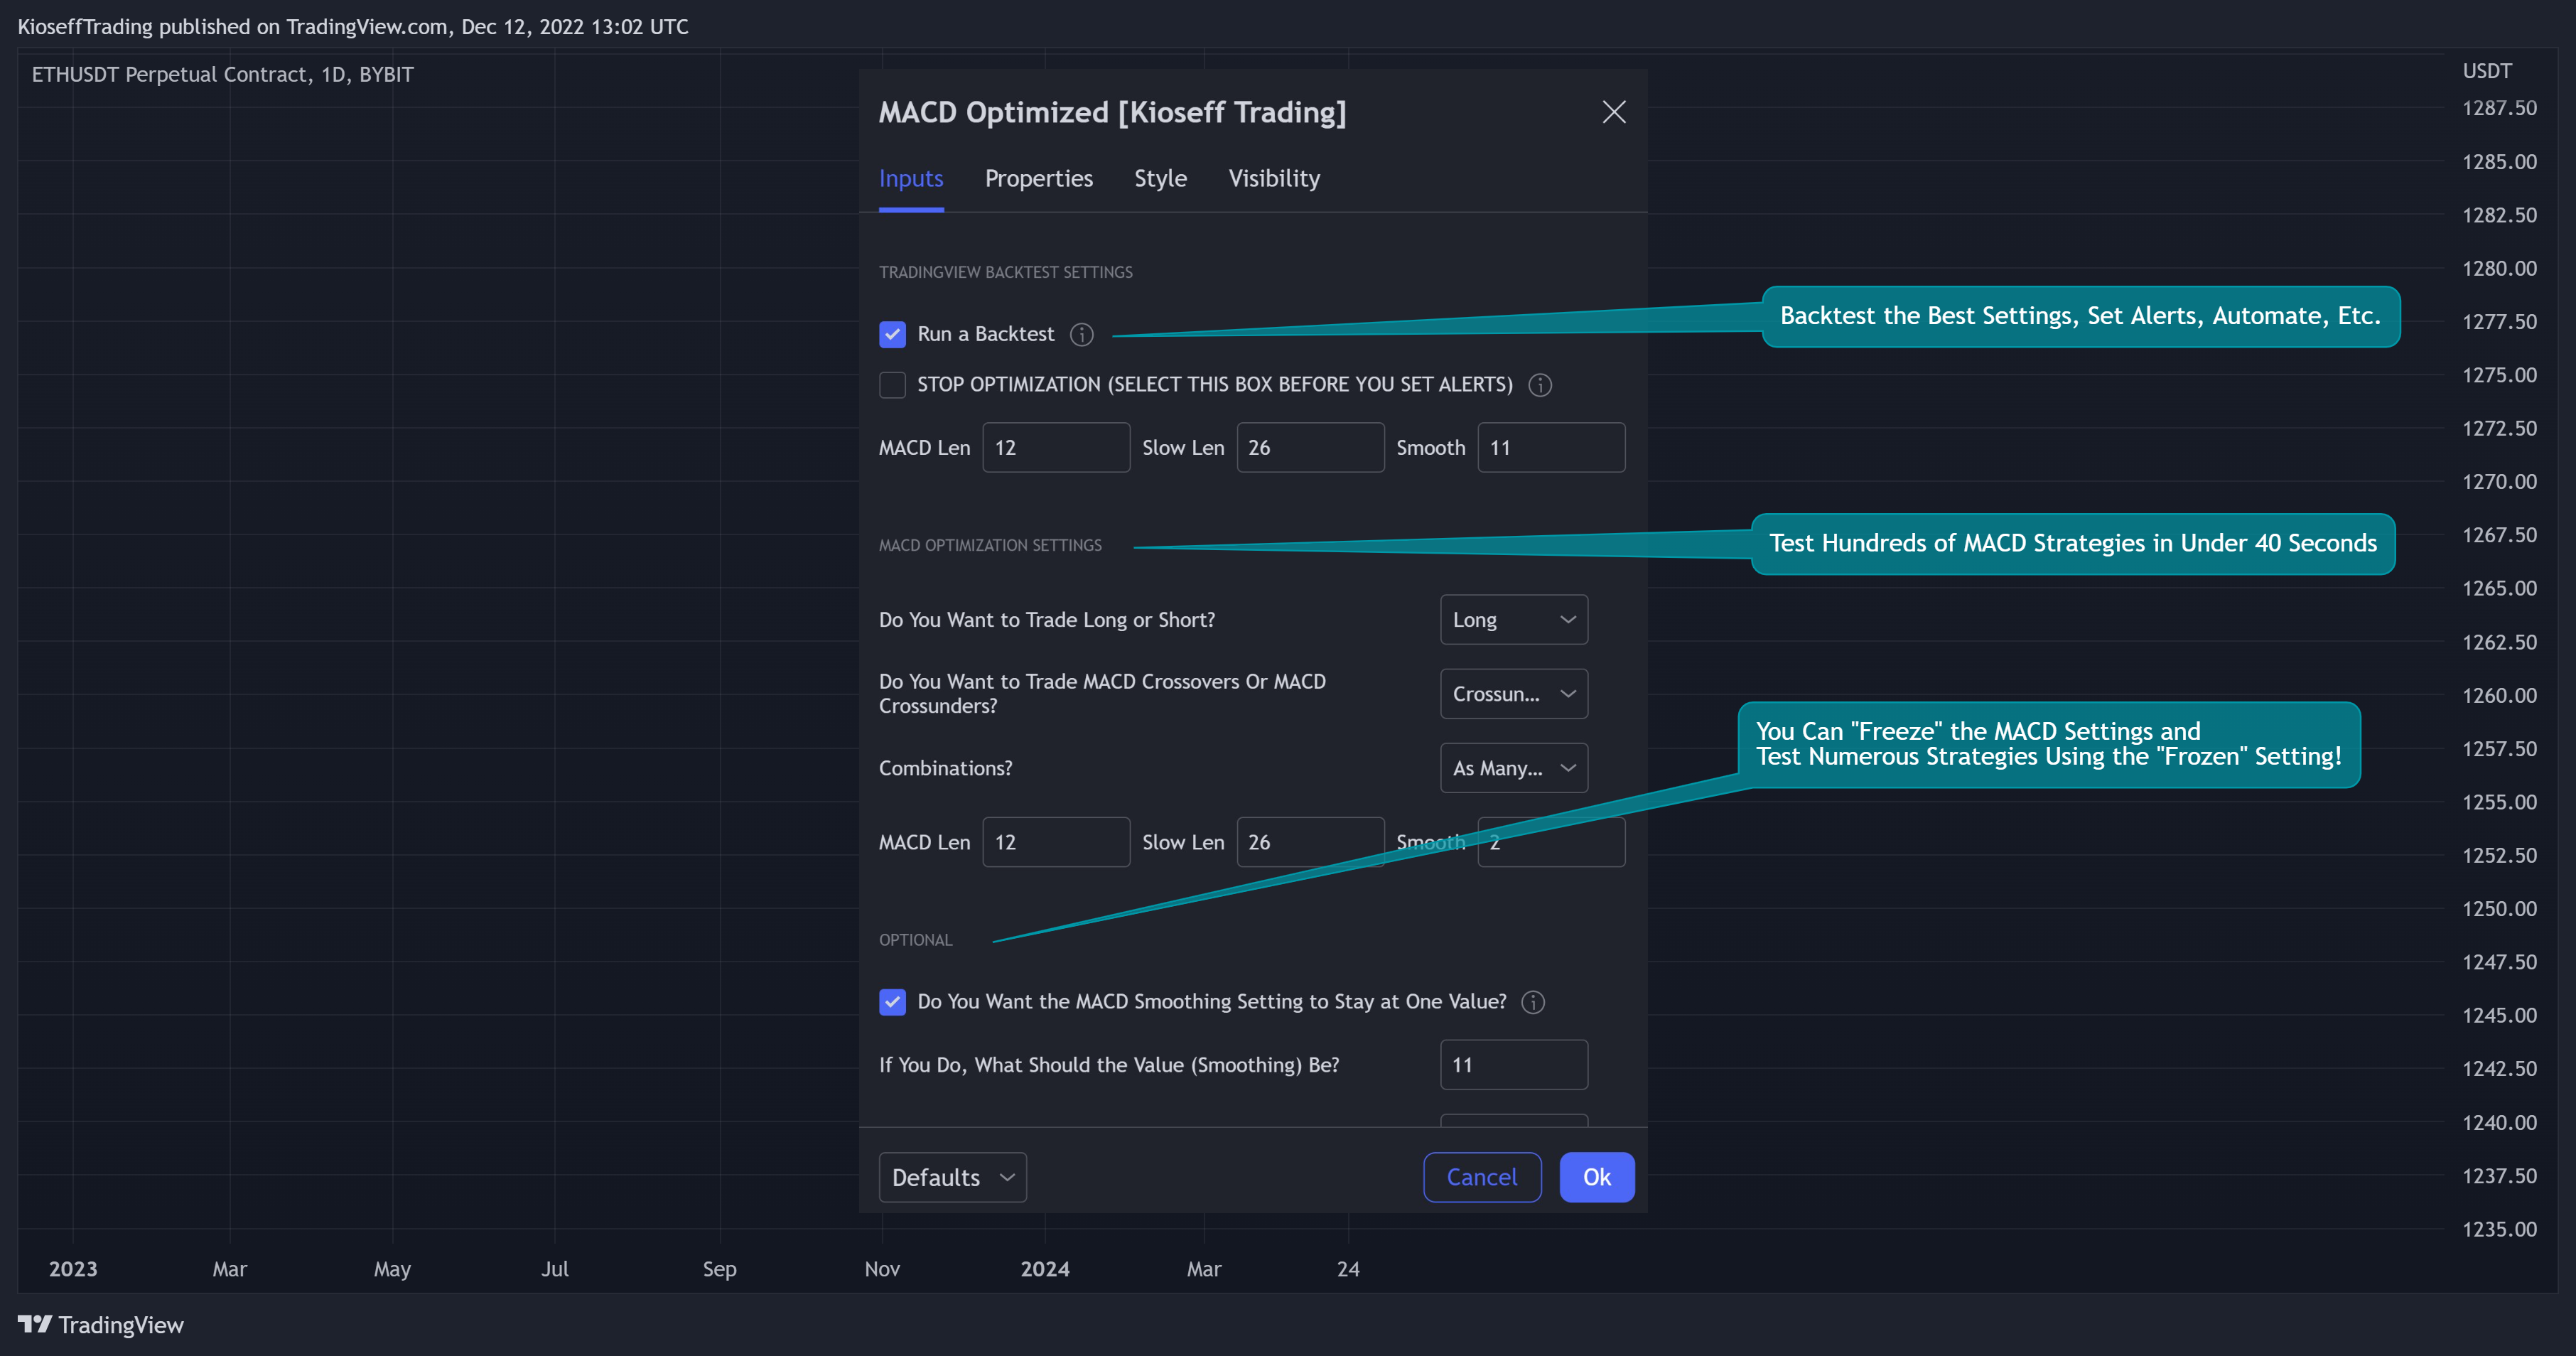Open the Trade Long or Short dropdown
Screen dimensions: 2576x1356
[1513, 620]
